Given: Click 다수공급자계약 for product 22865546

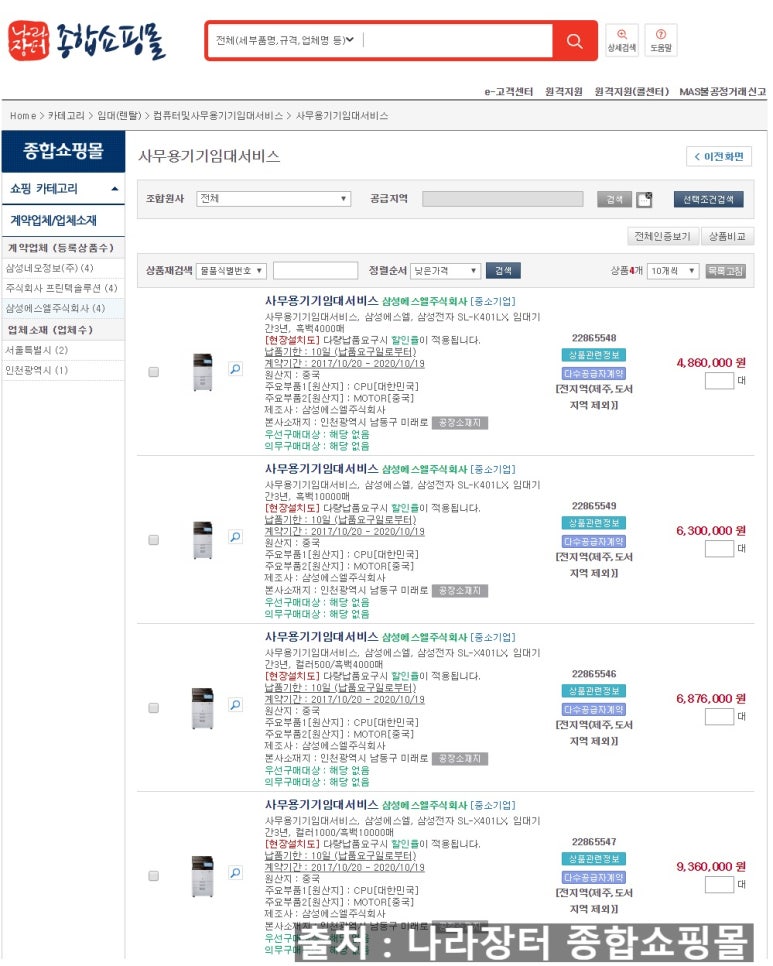Looking at the screenshot, I should pos(594,710).
